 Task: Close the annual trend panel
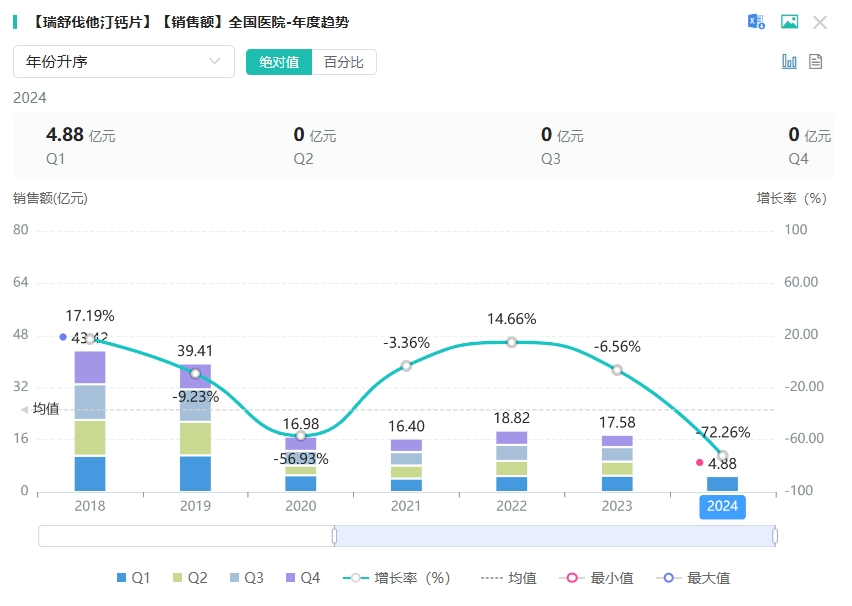point(820,22)
